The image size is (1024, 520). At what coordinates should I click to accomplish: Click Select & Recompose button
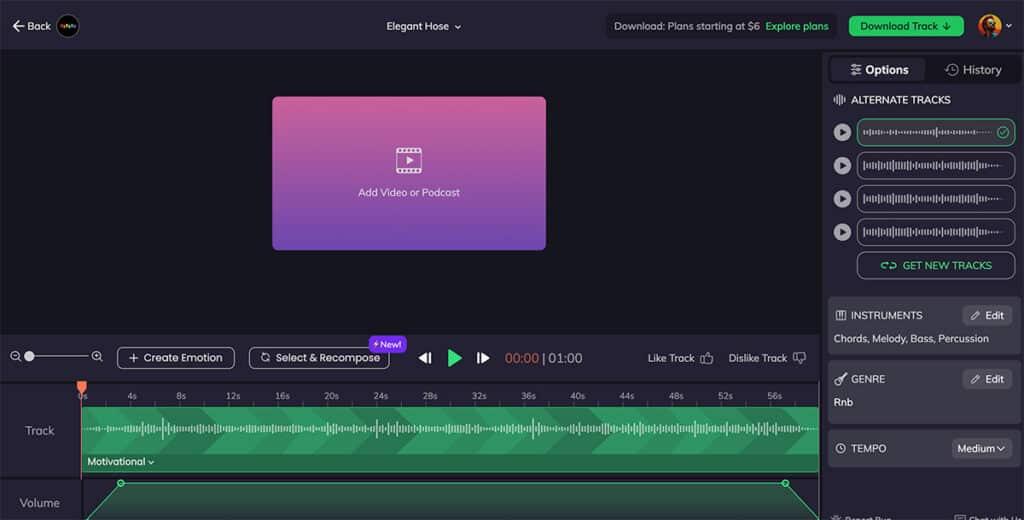319,358
